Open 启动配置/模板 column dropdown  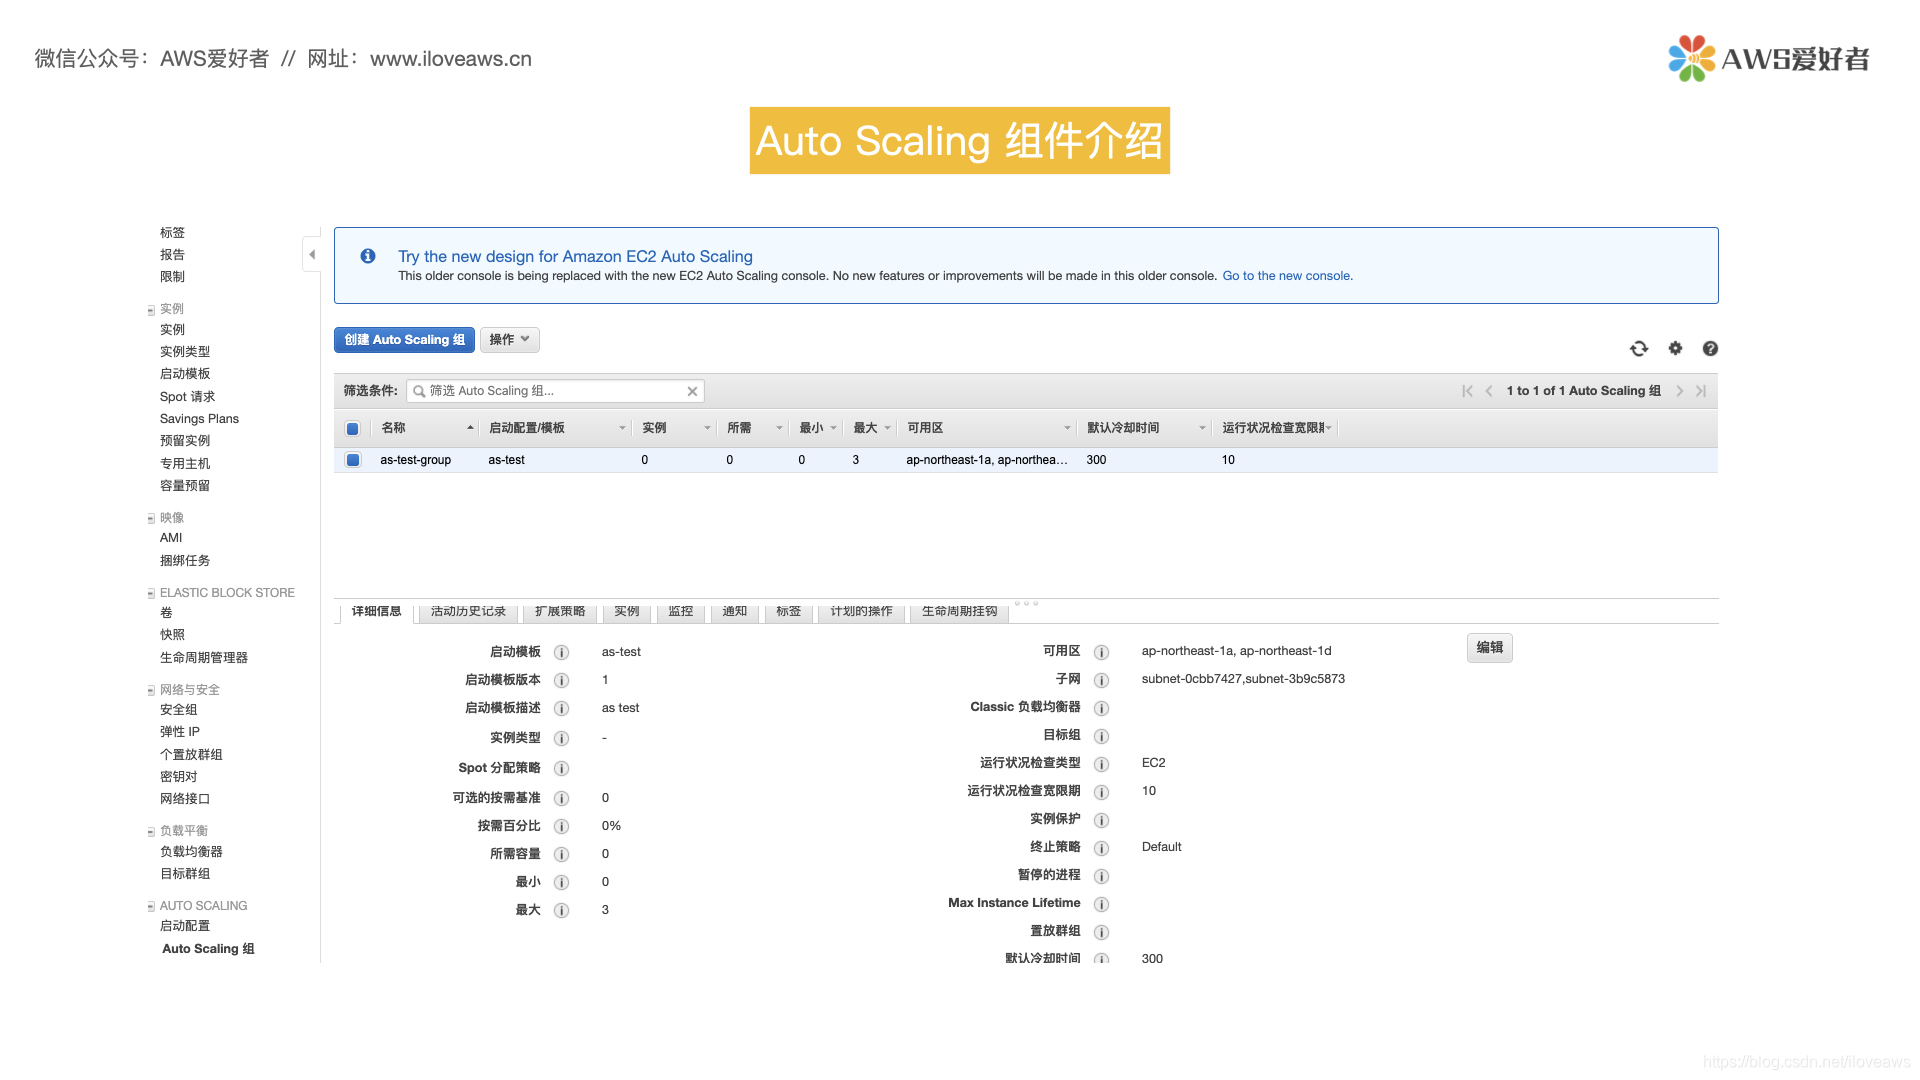coord(622,428)
